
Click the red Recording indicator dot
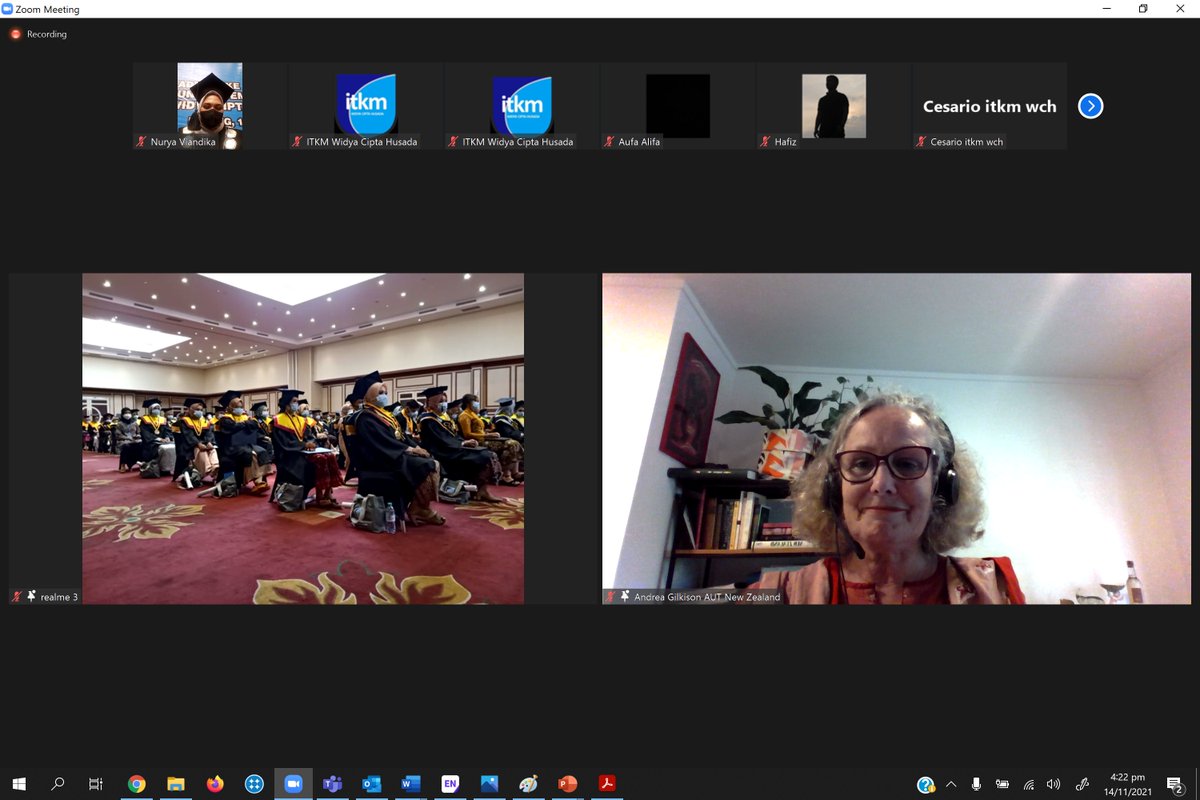[x=16, y=34]
